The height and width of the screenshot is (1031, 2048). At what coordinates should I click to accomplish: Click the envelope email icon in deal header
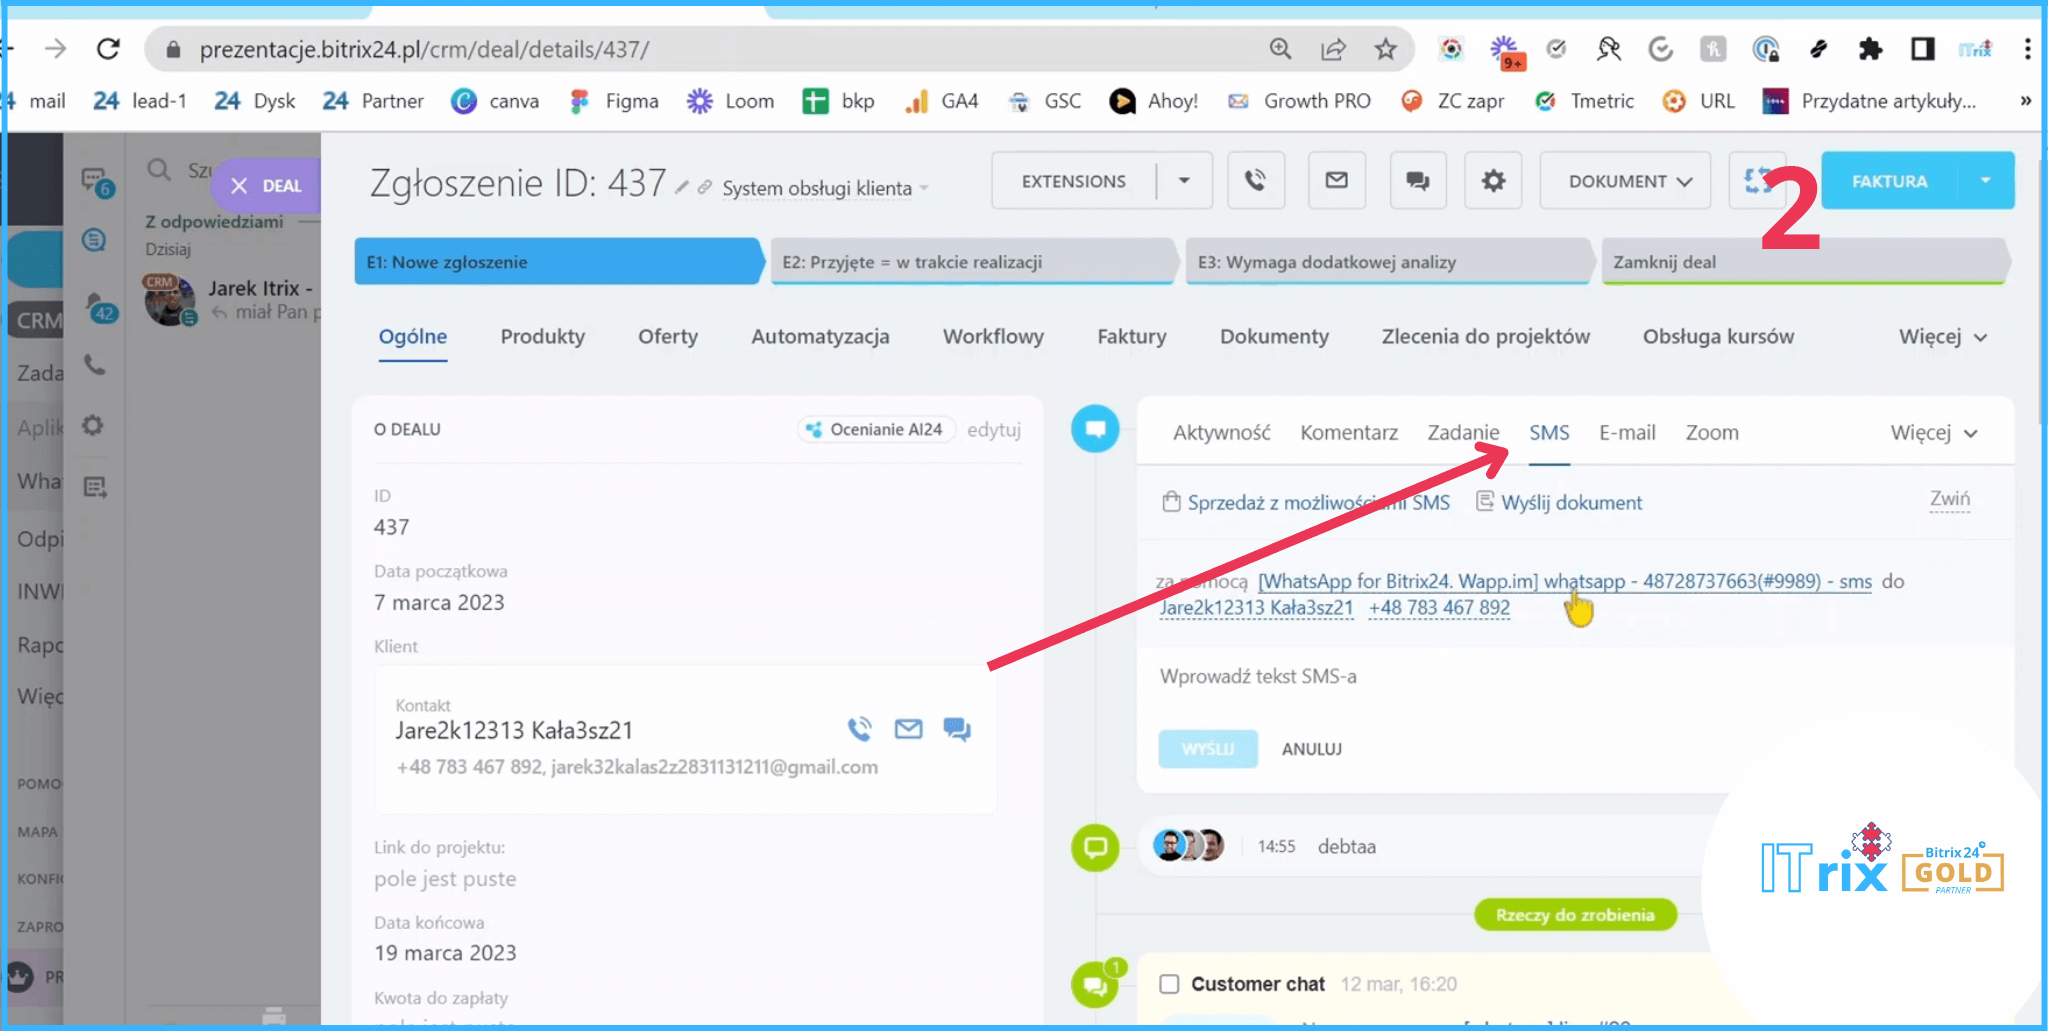tap(1336, 181)
